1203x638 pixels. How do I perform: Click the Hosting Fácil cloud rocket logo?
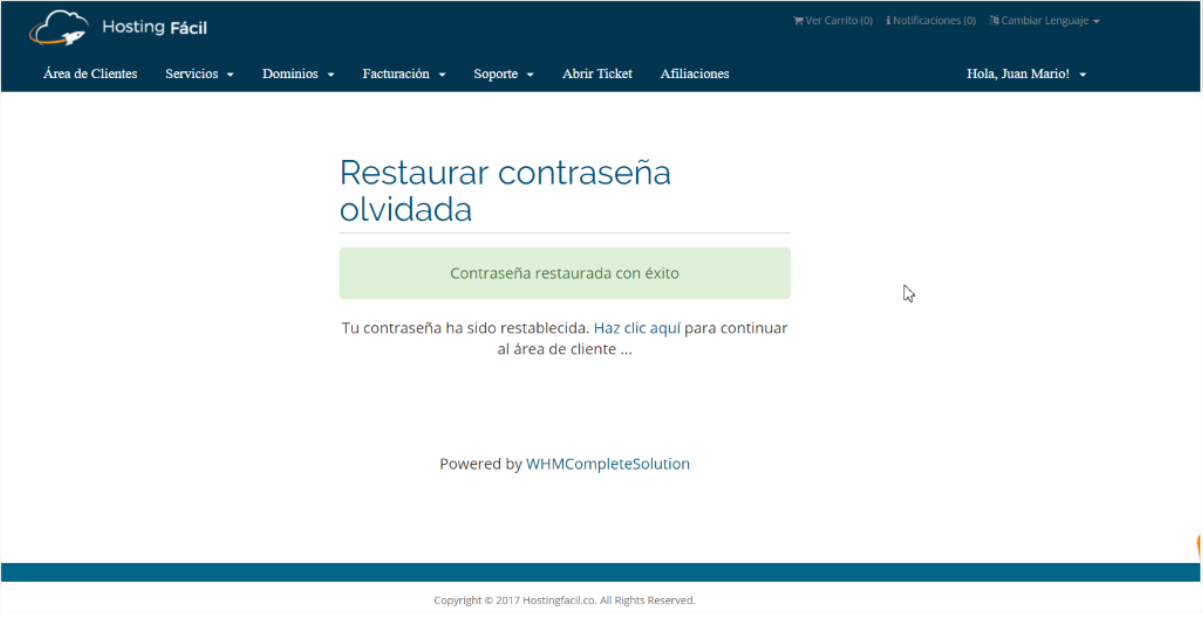point(58,28)
